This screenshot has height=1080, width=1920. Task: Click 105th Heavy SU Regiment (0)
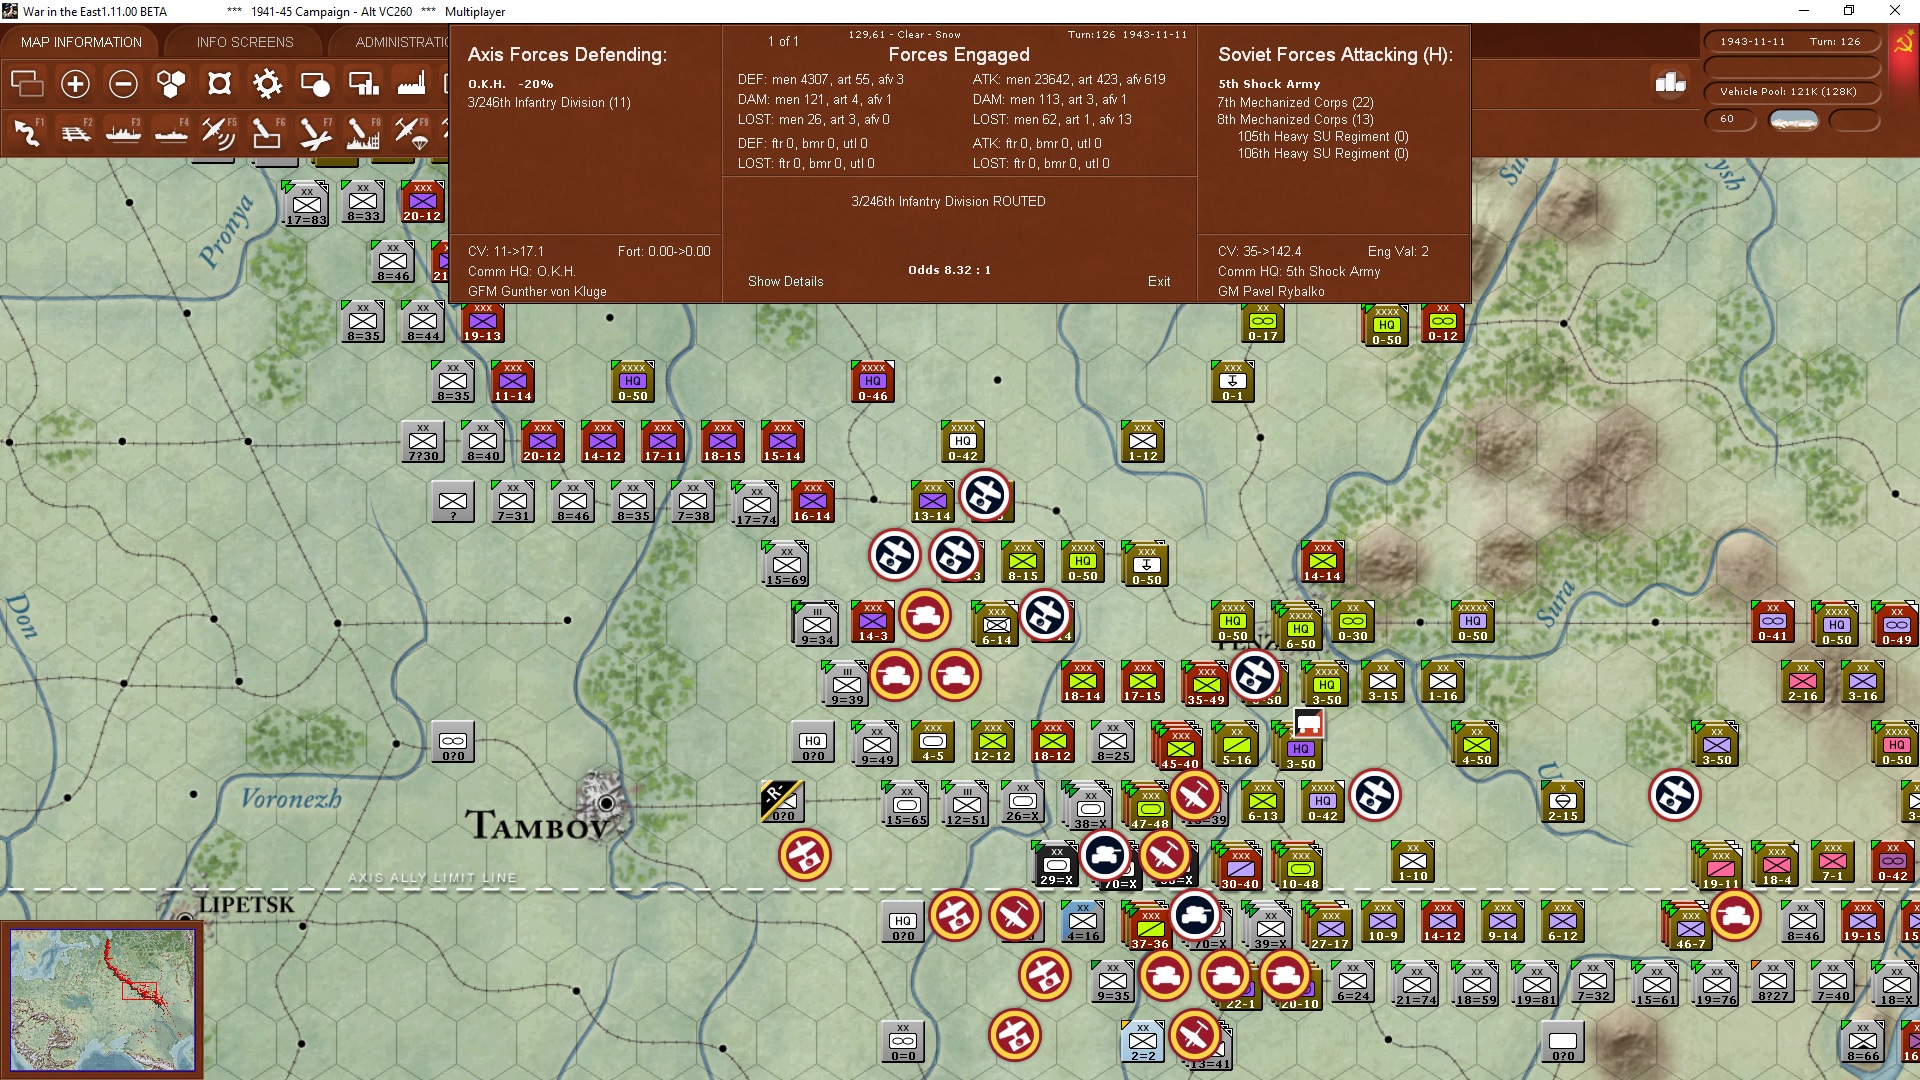[x=1323, y=136]
